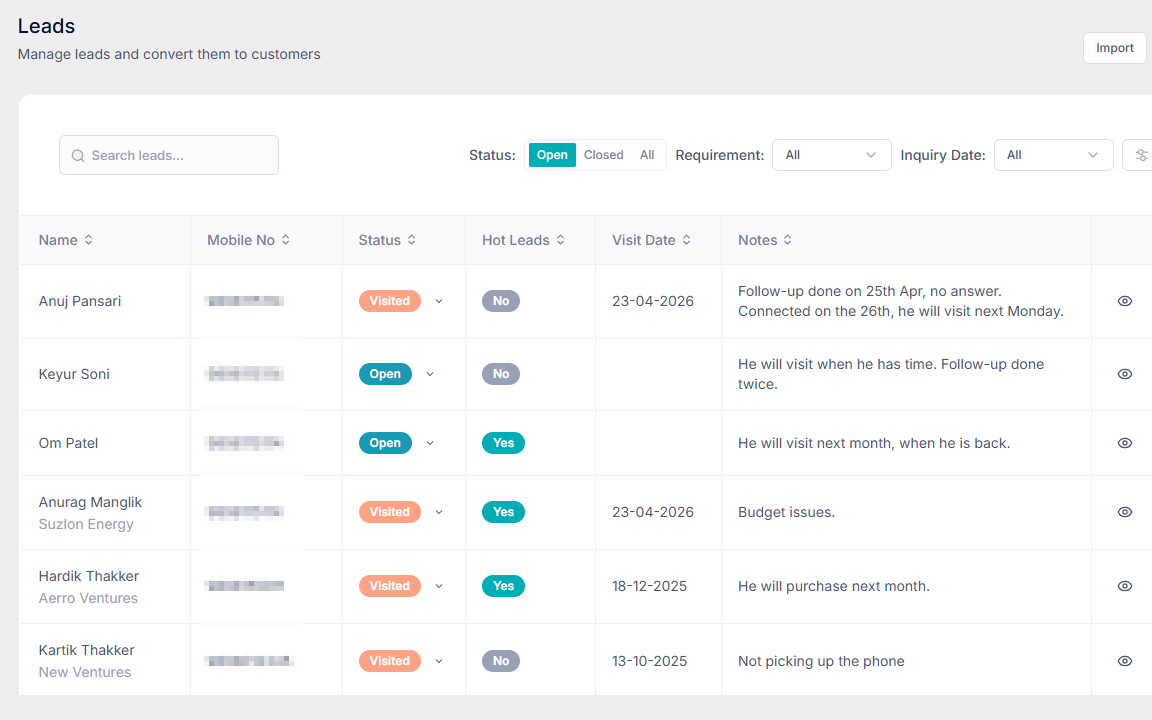Click the Om Patel name
Screen dimensions: 1152x720
click(68, 443)
